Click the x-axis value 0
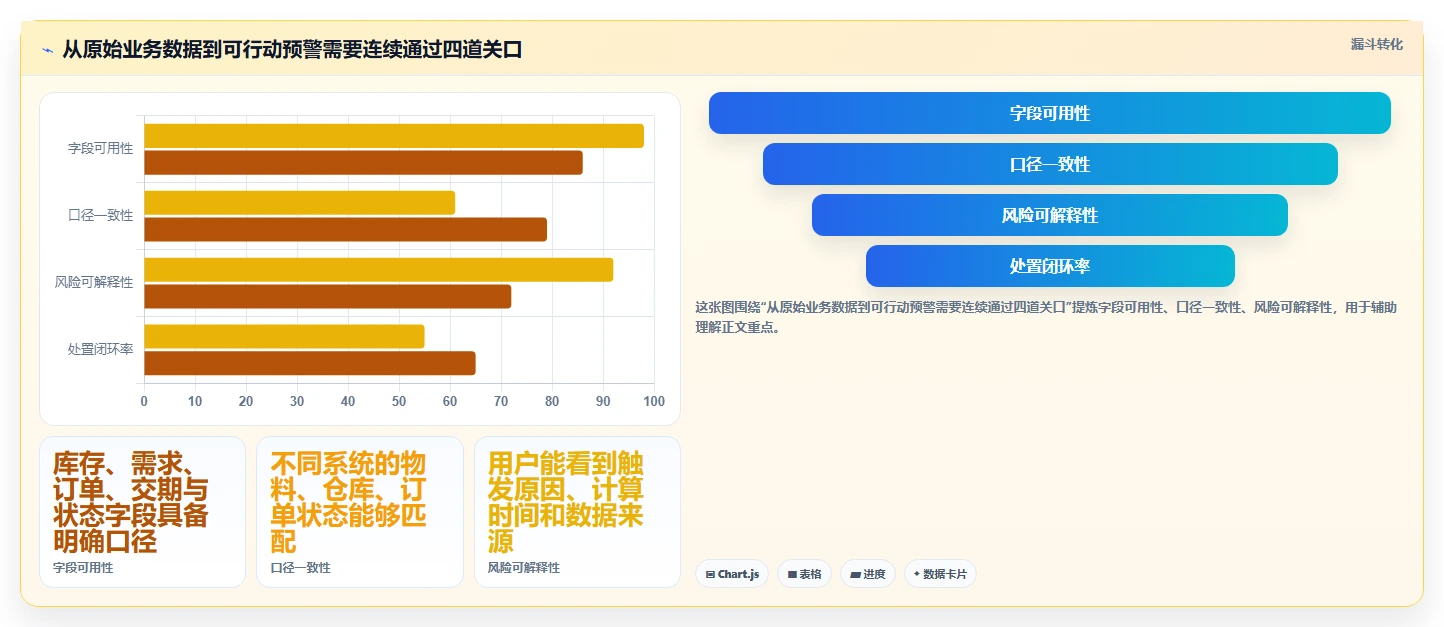 [x=144, y=401]
